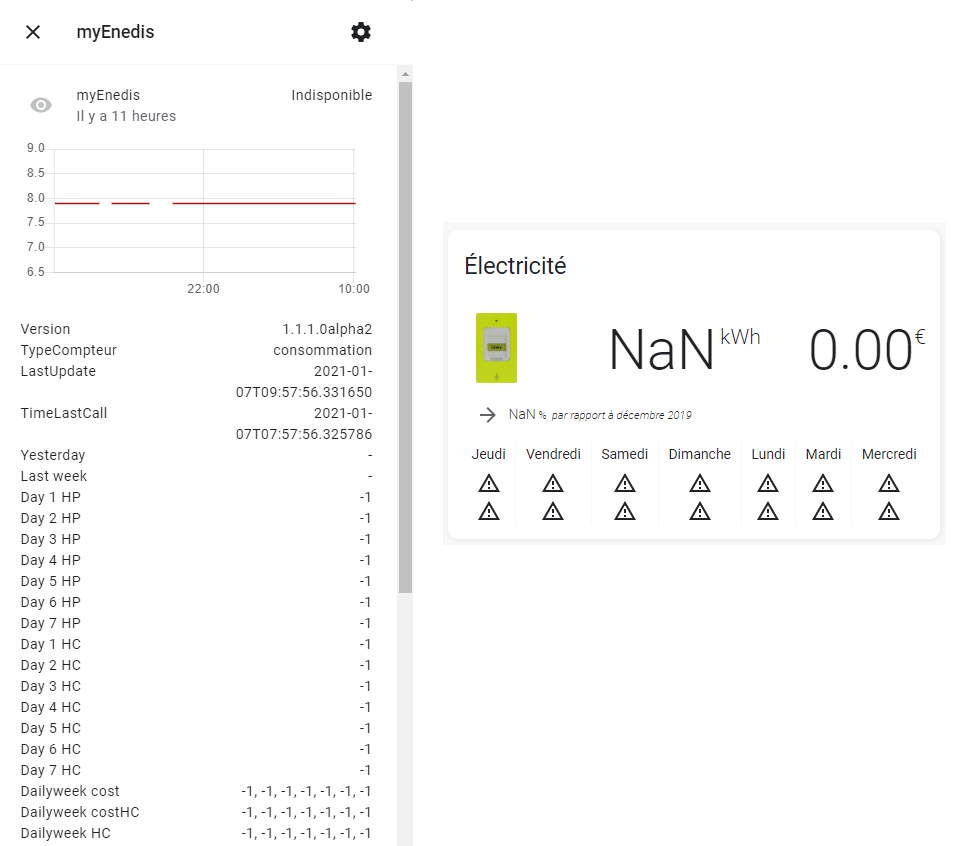
Task: Click the Dailyweek HC label
Action: click(x=65, y=833)
